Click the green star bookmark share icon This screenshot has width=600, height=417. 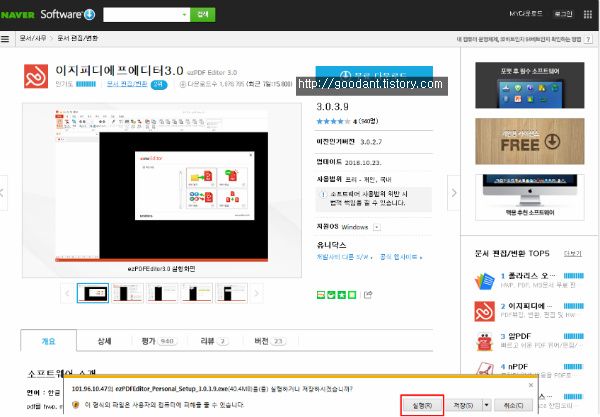(x=342, y=295)
